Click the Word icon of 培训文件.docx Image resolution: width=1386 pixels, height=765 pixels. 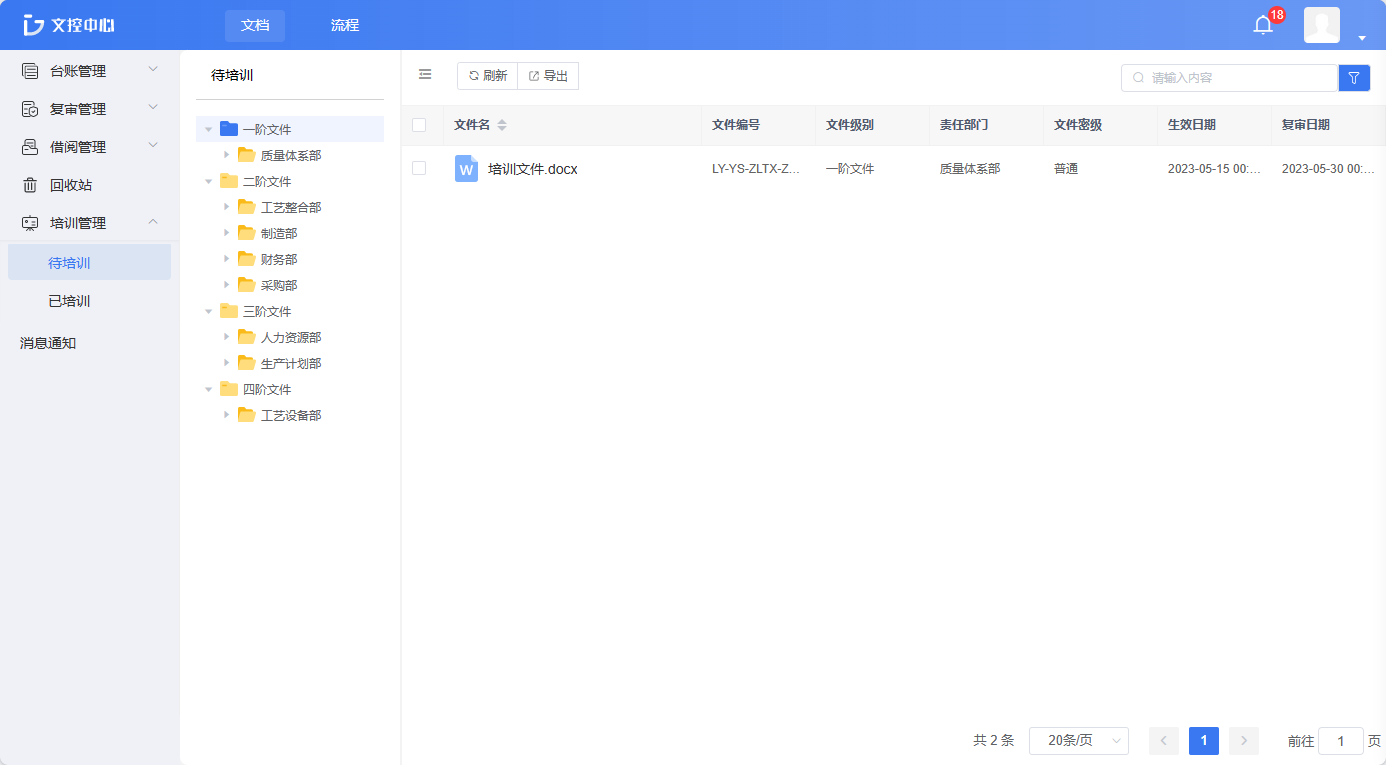tap(465, 169)
